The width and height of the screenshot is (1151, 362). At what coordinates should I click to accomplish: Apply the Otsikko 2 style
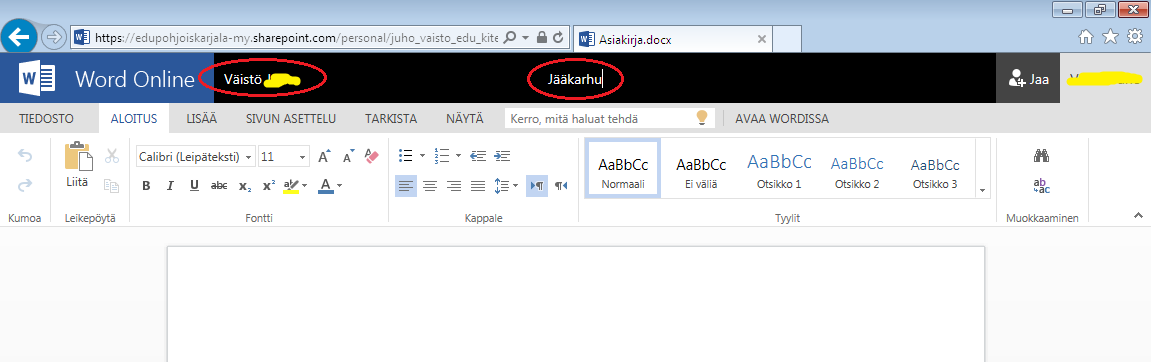click(857, 173)
